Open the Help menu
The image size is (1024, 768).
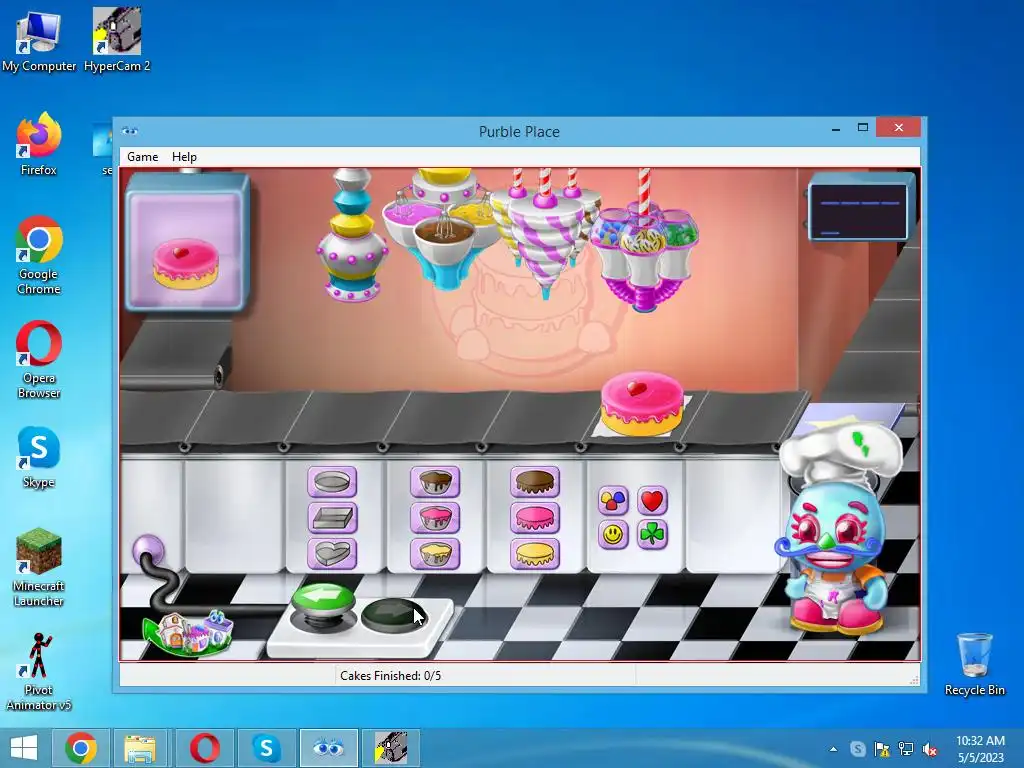(184, 157)
